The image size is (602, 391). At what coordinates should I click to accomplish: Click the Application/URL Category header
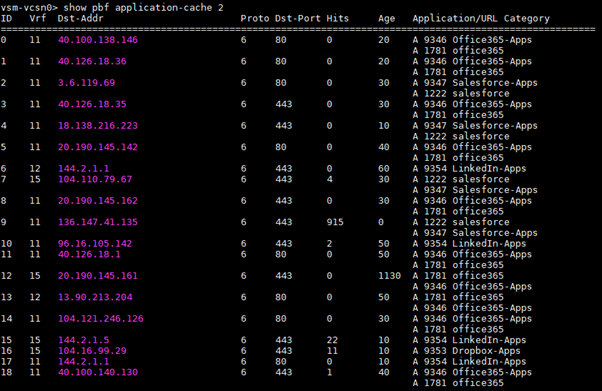481,18
